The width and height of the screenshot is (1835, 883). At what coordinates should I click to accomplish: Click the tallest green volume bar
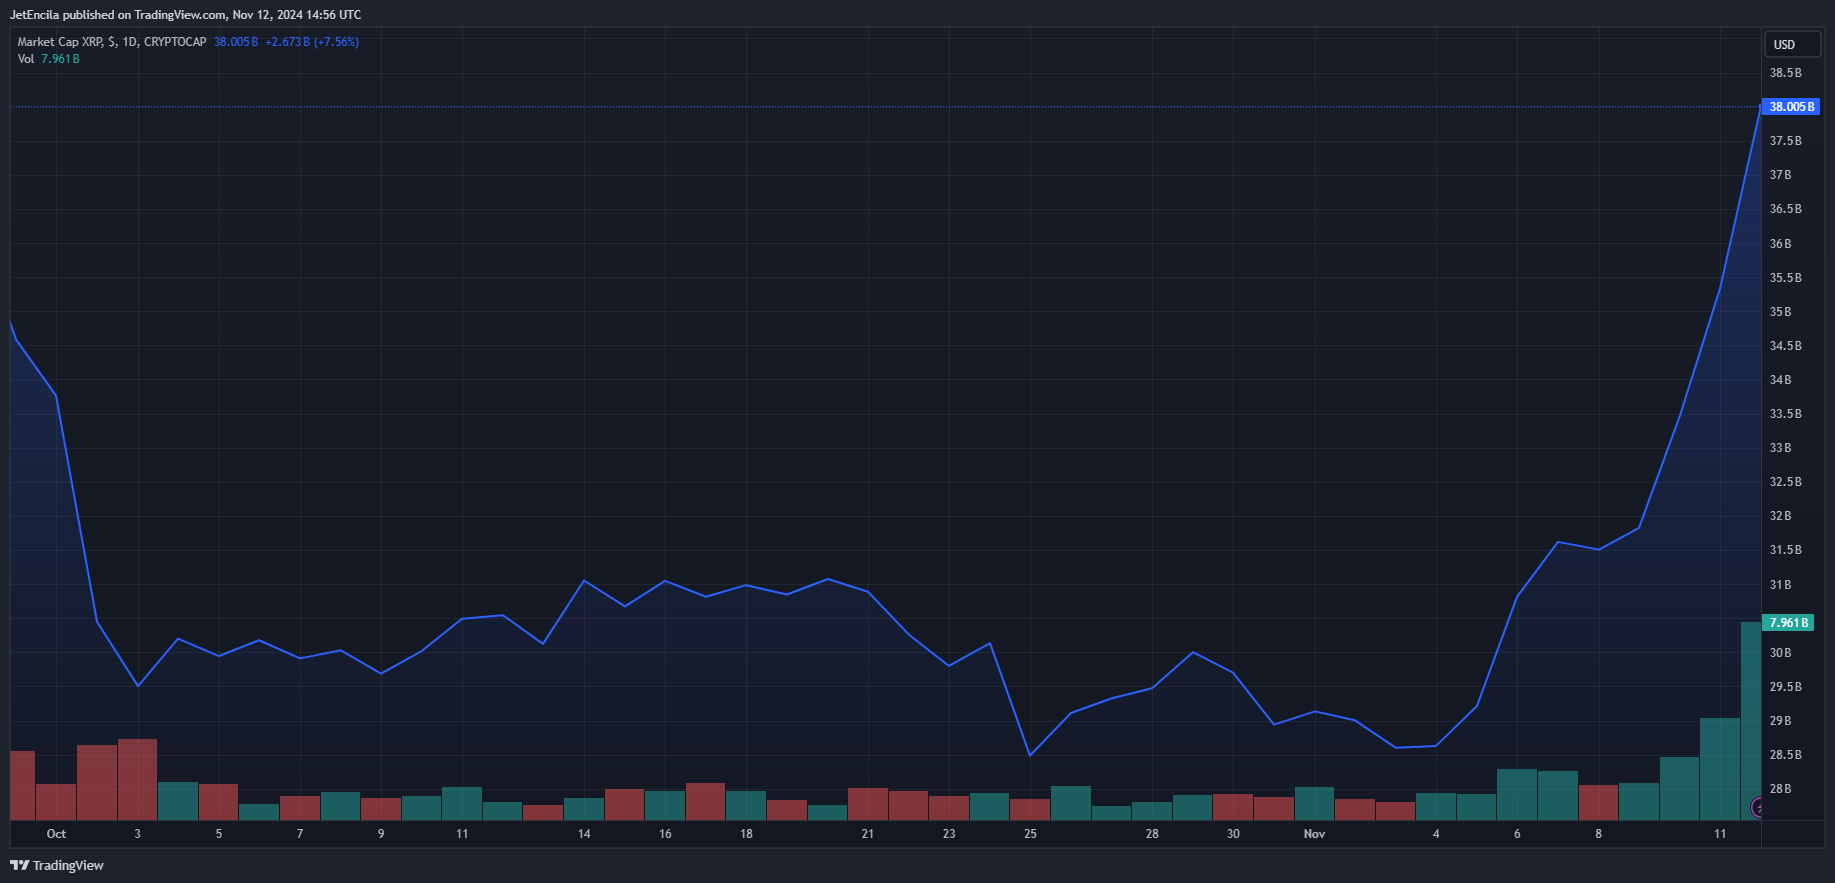coord(1750,720)
